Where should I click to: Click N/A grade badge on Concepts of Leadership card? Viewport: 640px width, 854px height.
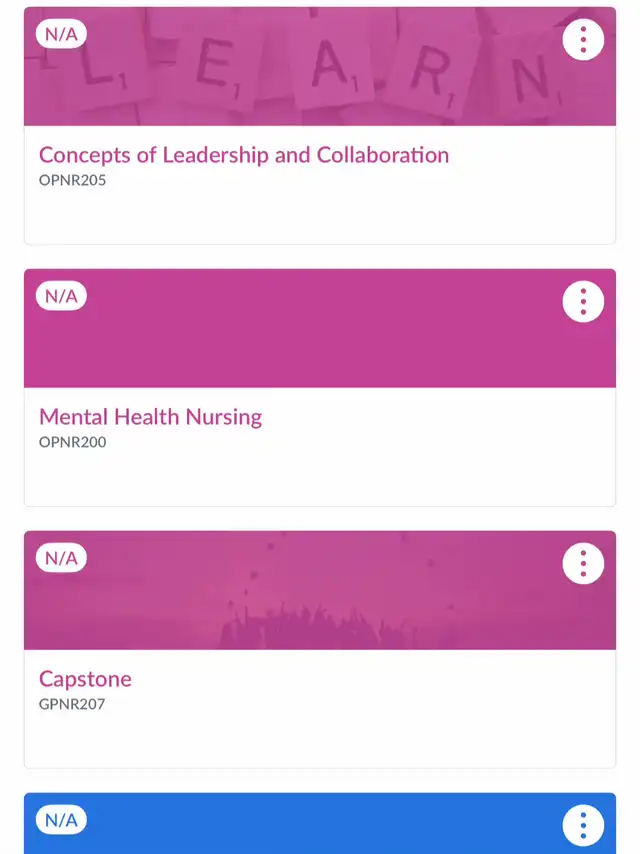click(x=61, y=34)
